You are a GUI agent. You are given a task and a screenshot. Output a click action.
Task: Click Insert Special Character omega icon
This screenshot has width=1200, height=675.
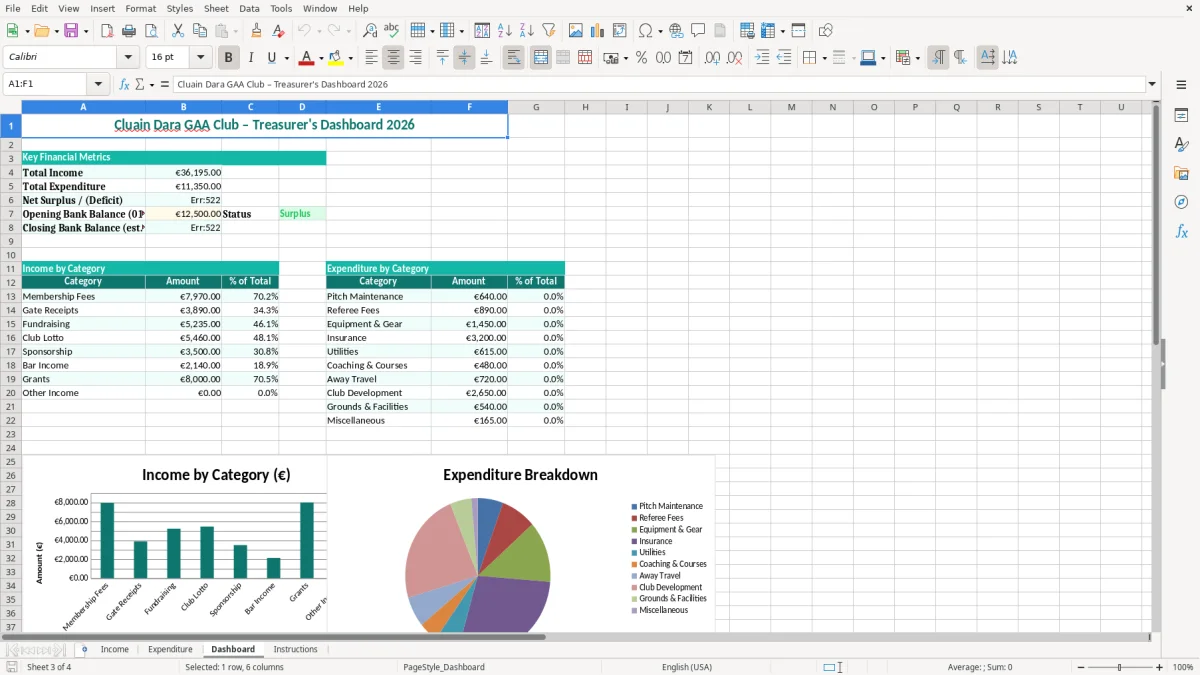point(645,31)
